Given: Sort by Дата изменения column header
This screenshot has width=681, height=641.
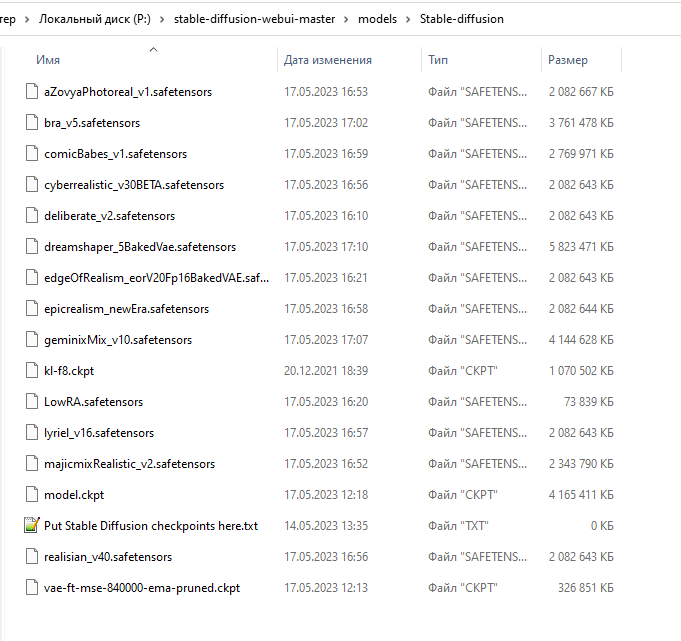Looking at the screenshot, I should 328,60.
